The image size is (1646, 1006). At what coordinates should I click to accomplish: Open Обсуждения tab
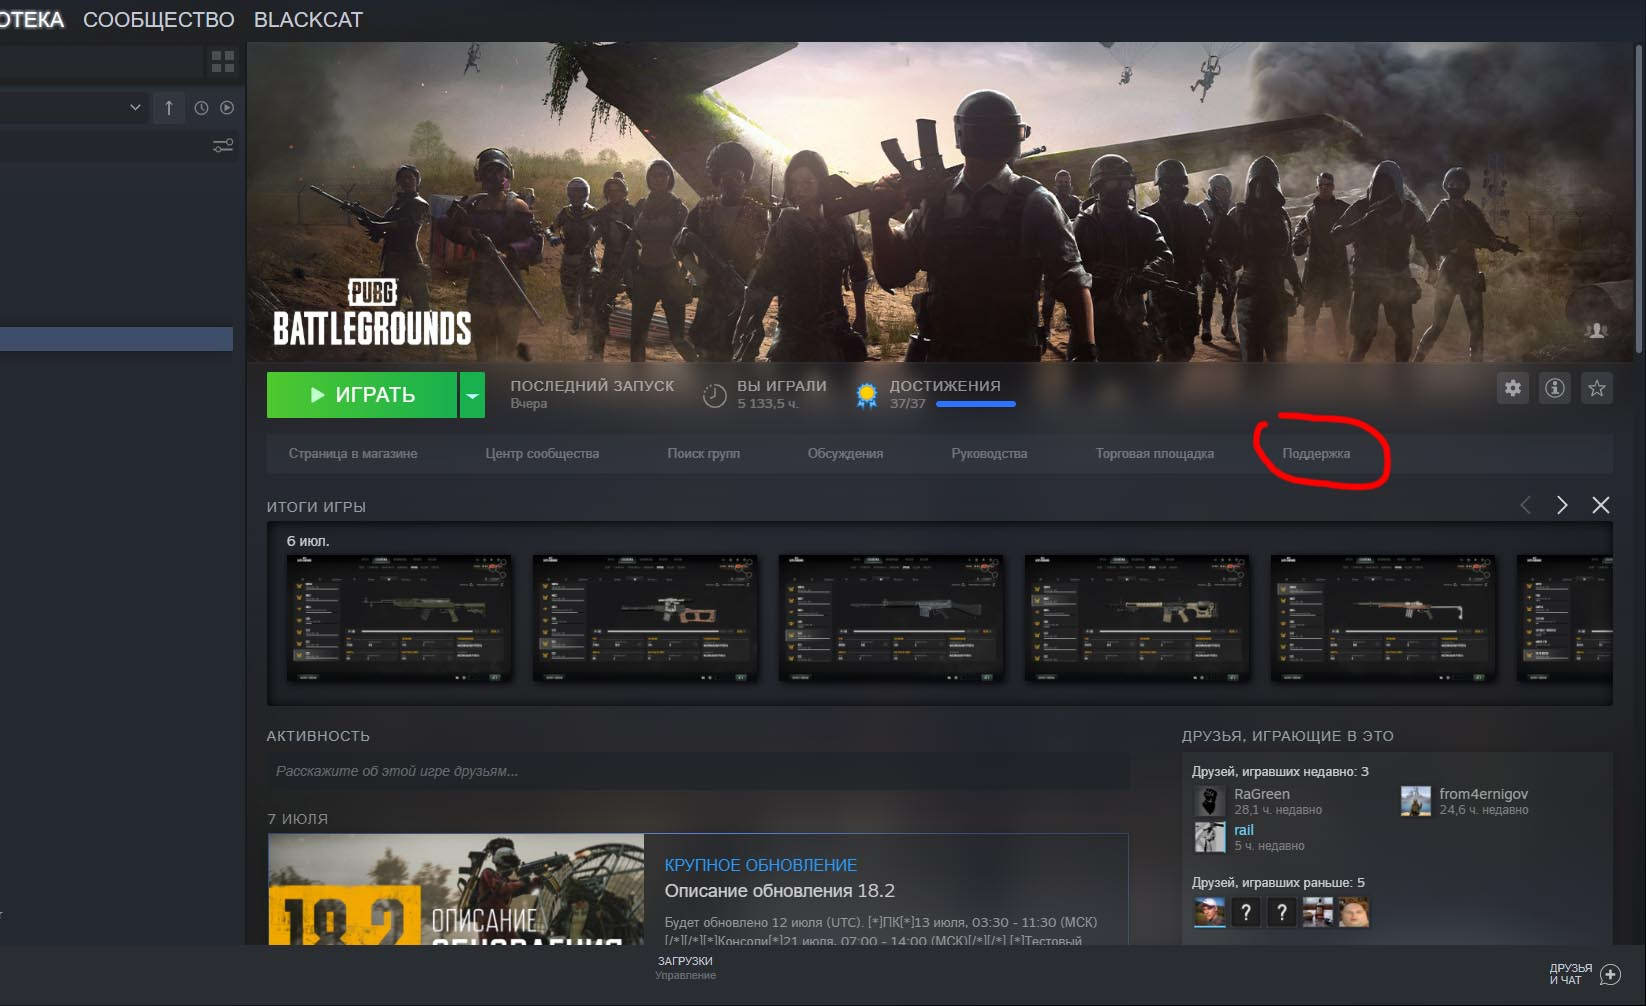pos(846,454)
